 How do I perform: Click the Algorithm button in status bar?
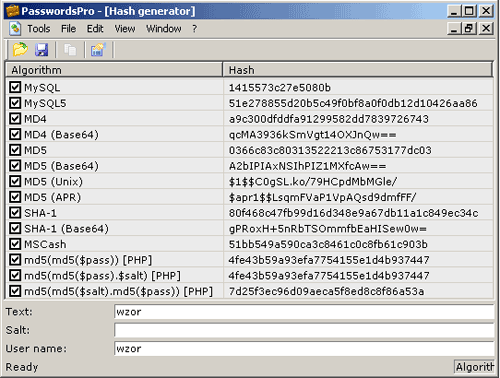(474, 367)
